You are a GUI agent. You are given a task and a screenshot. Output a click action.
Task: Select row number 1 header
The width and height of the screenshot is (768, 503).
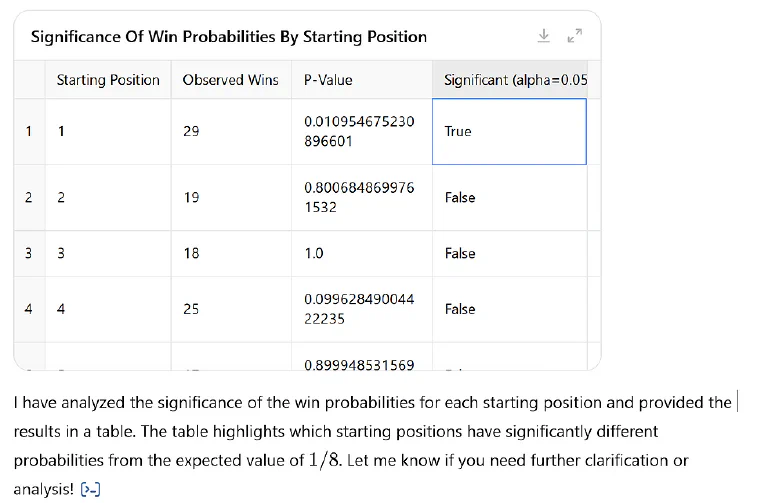(x=29, y=131)
